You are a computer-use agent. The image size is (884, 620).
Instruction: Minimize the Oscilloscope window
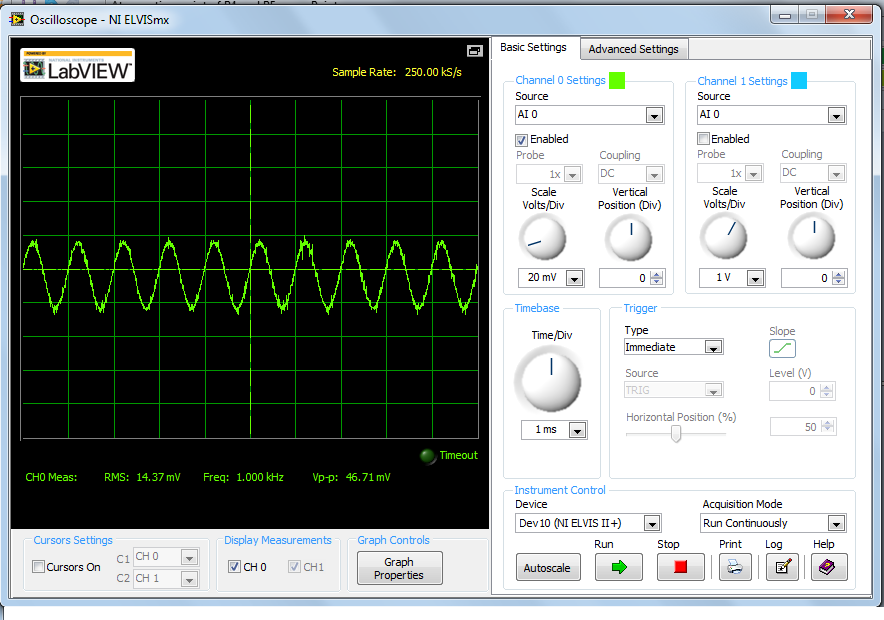(784, 15)
